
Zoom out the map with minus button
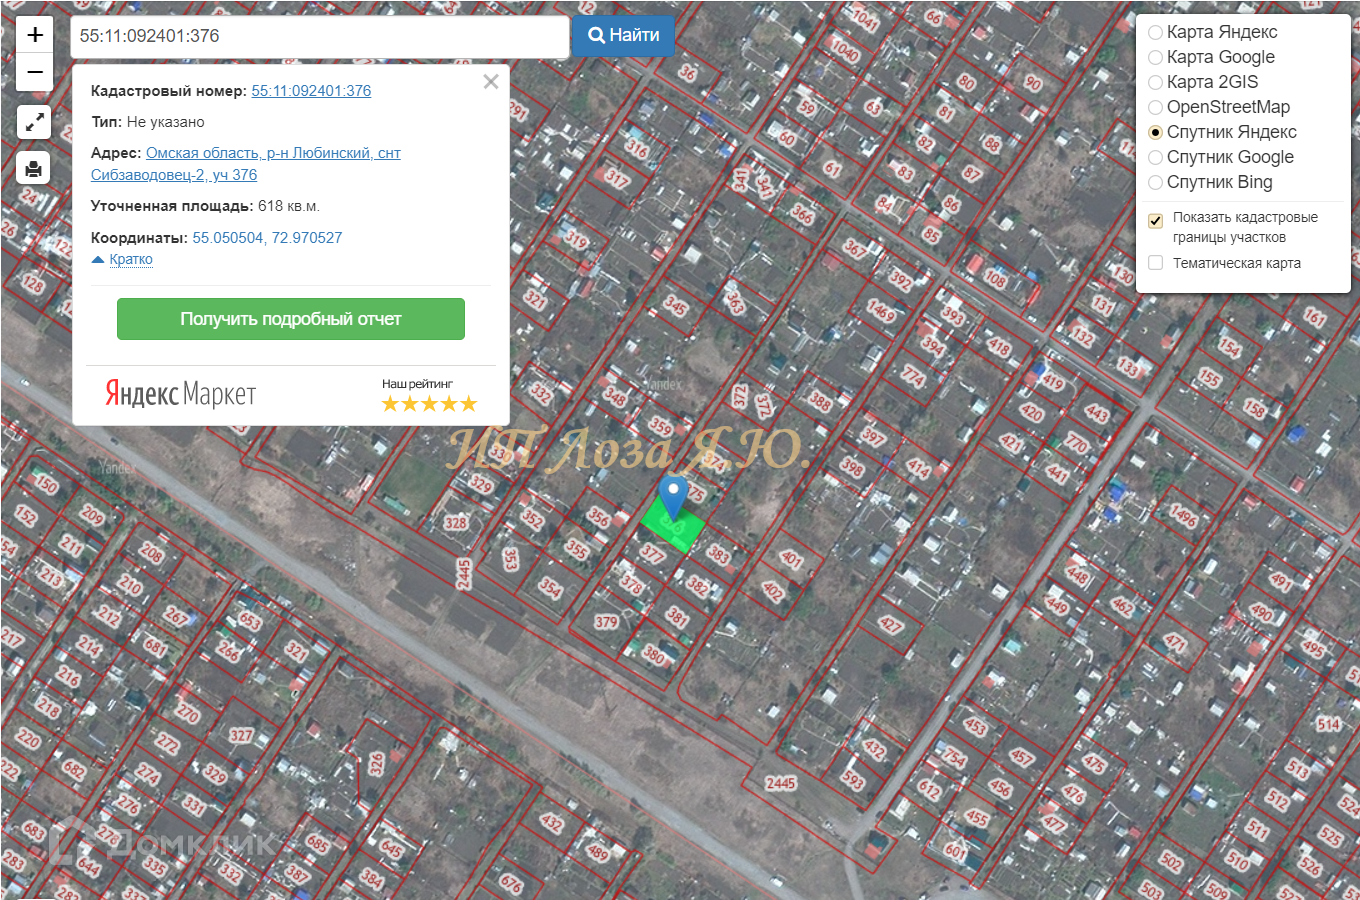(x=35, y=72)
